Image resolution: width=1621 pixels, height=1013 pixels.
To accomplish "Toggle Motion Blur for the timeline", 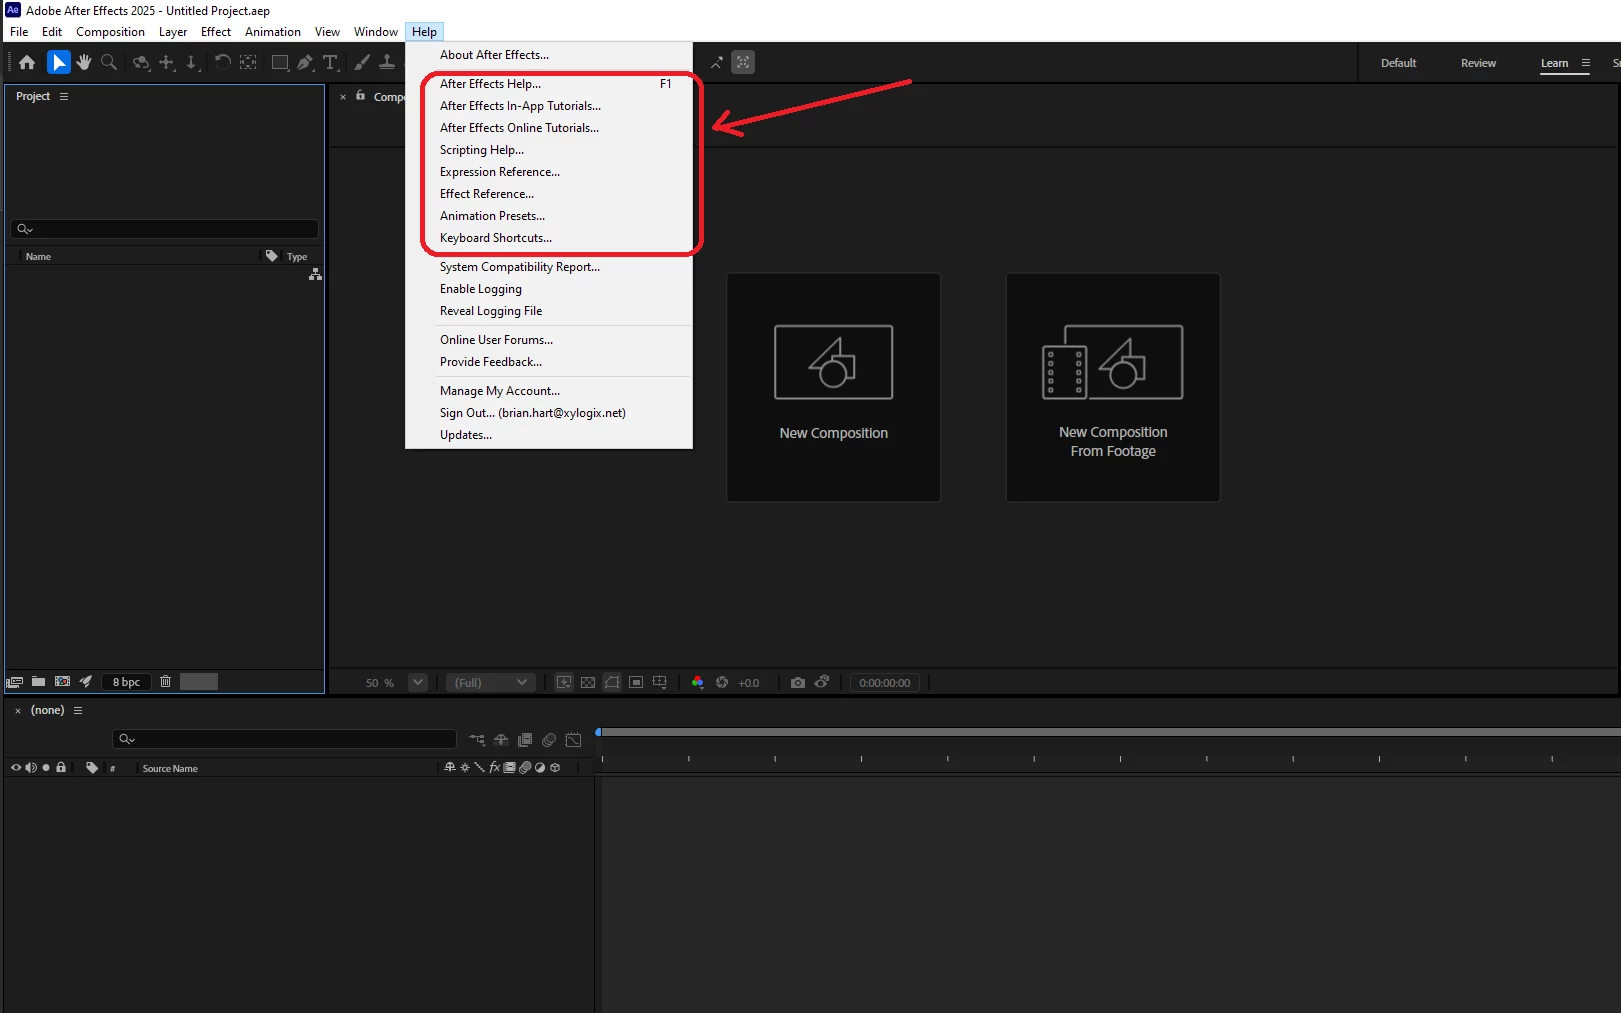I will tap(549, 740).
